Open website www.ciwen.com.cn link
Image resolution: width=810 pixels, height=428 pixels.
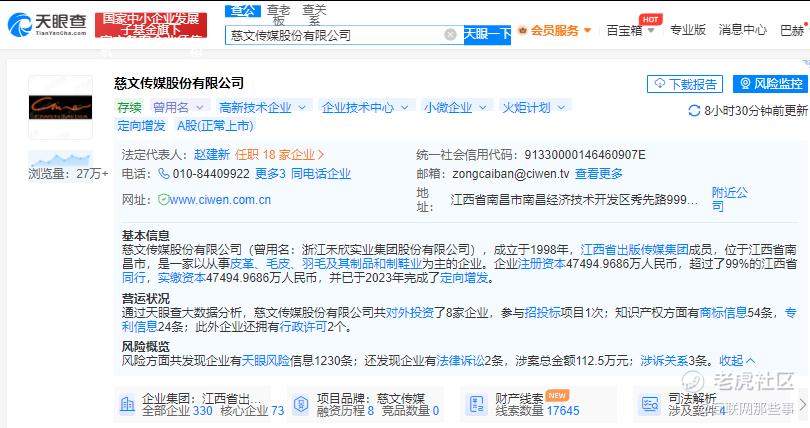[x=221, y=200]
